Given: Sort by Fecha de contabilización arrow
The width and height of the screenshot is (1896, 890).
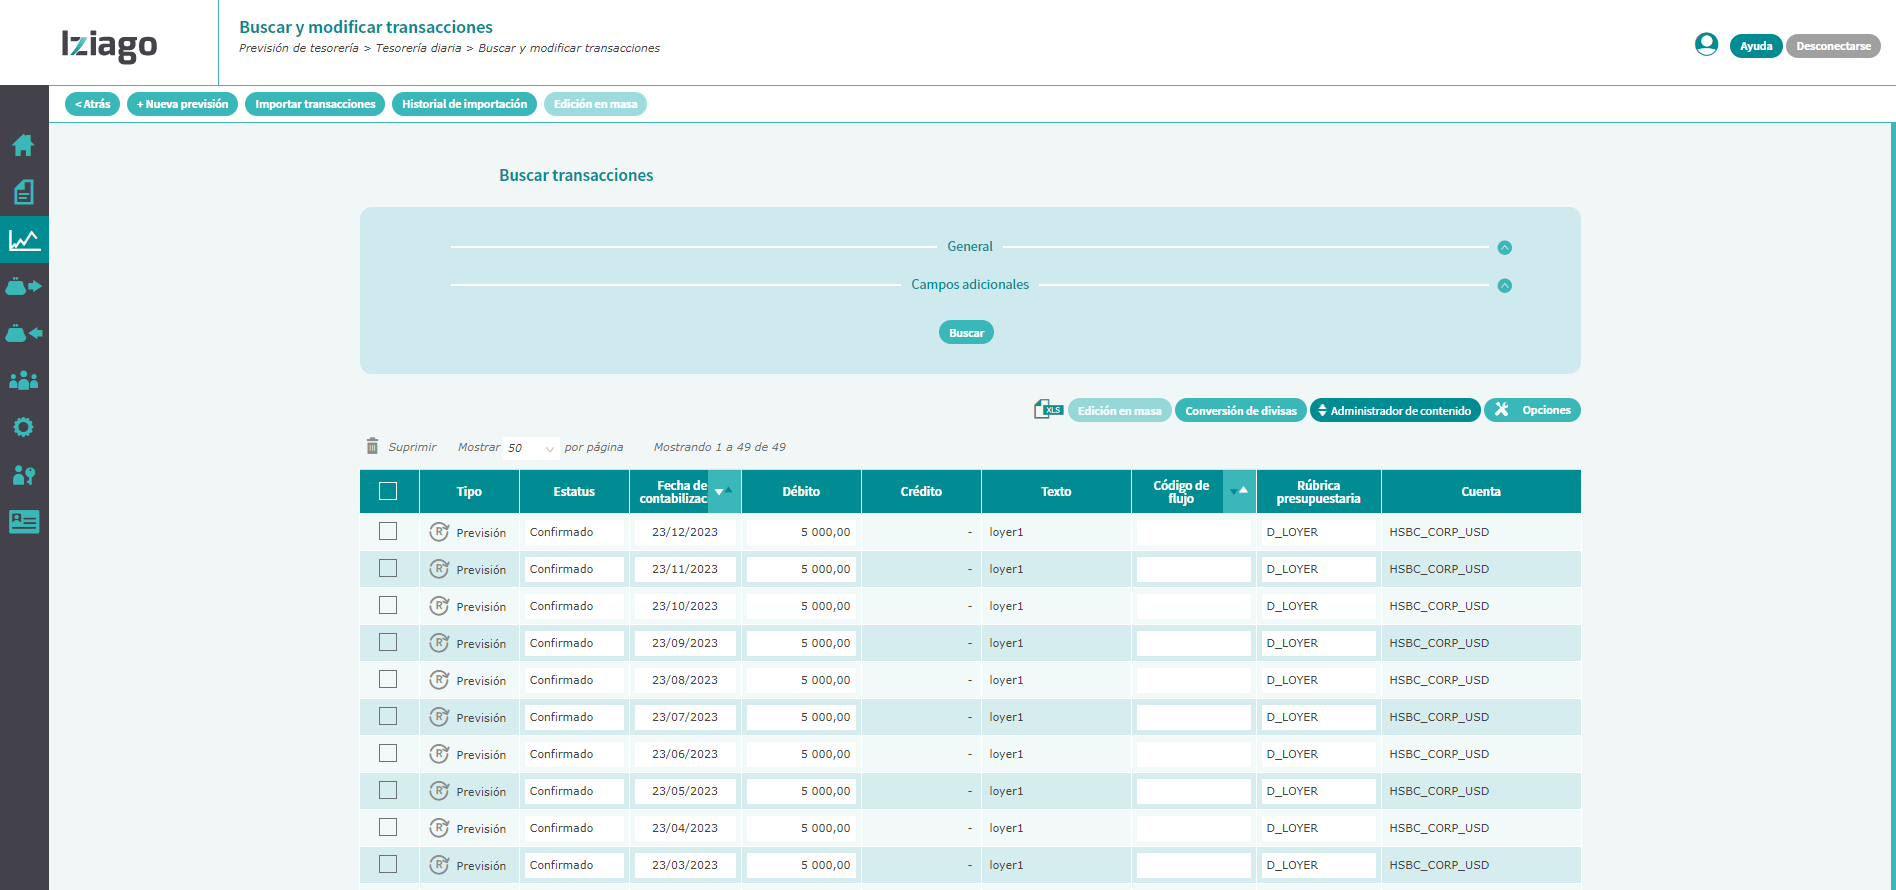Looking at the screenshot, I should click(x=724, y=491).
